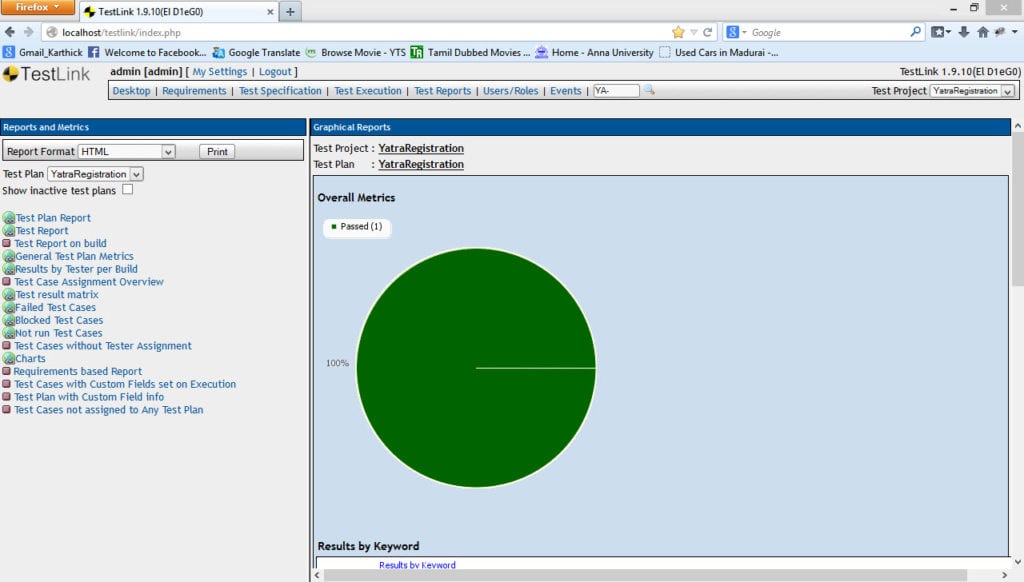Click the bookmark star in address bar
The height and width of the screenshot is (582, 1024).
[678, 32]
